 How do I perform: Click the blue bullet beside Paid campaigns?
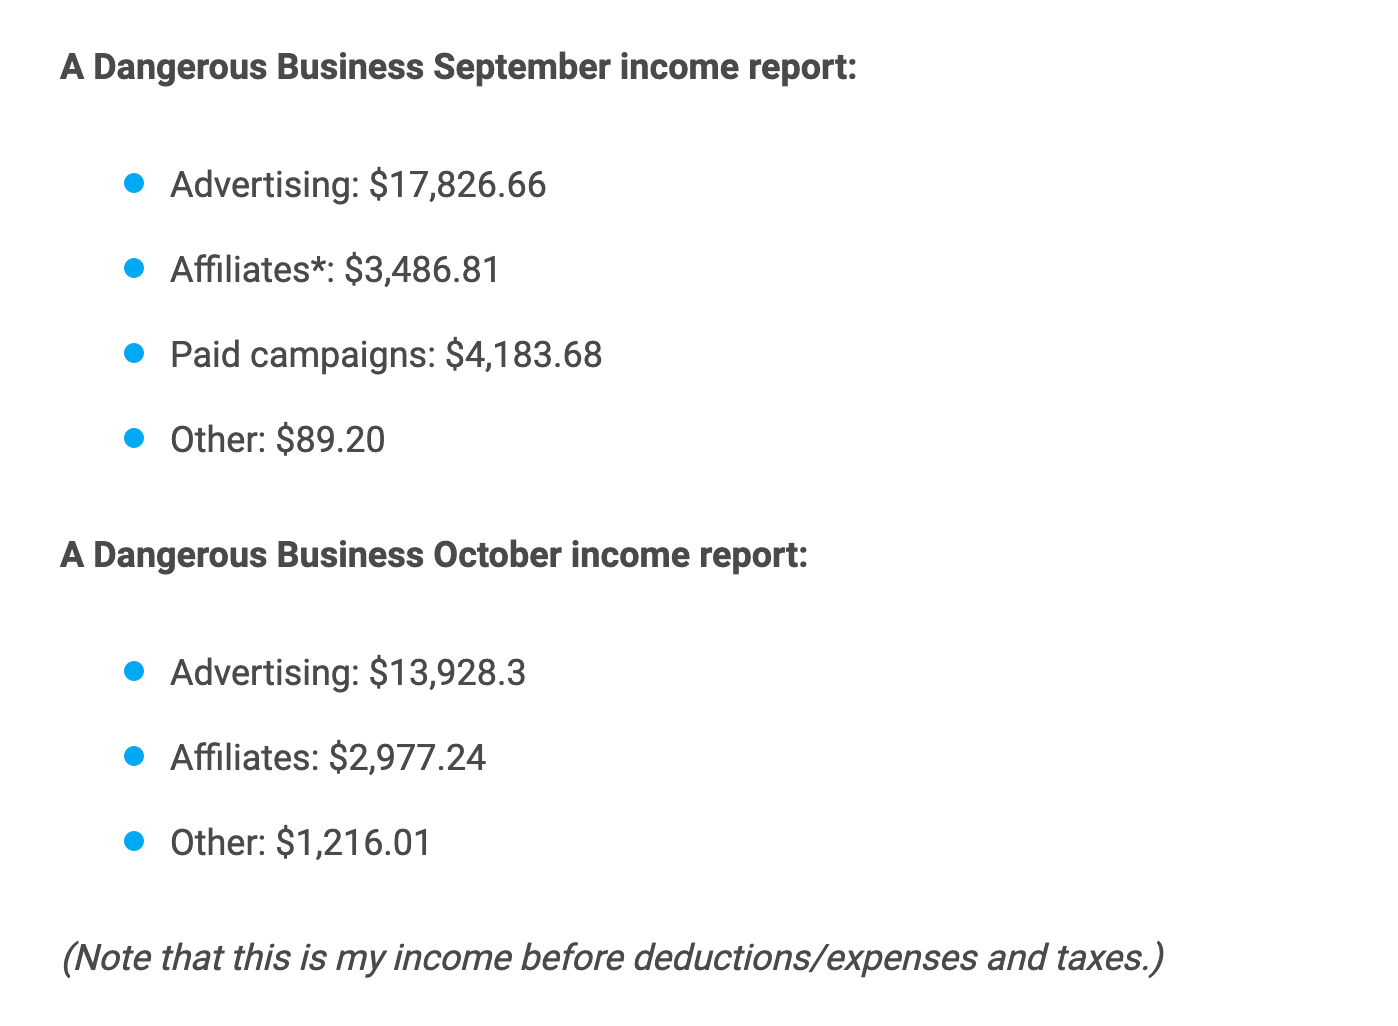point(134,354)
